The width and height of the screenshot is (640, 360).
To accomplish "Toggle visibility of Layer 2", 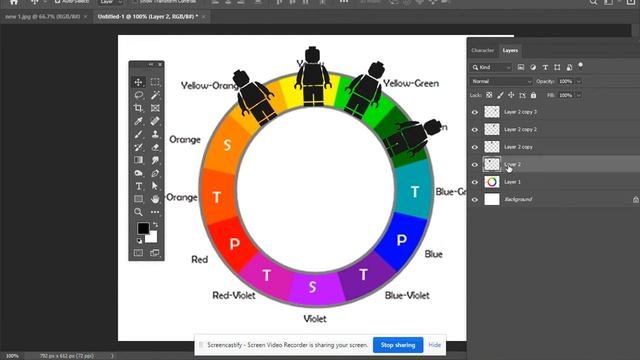I will tap(475, 165).
